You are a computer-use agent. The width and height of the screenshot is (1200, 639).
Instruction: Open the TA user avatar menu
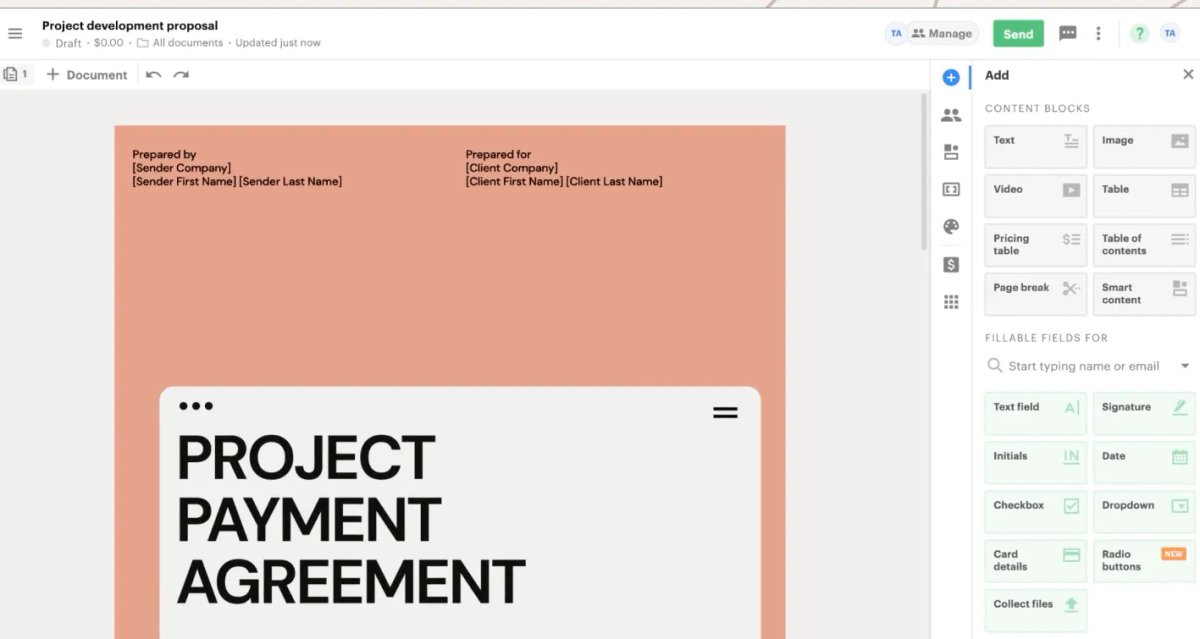click(x=1170, y=33)
